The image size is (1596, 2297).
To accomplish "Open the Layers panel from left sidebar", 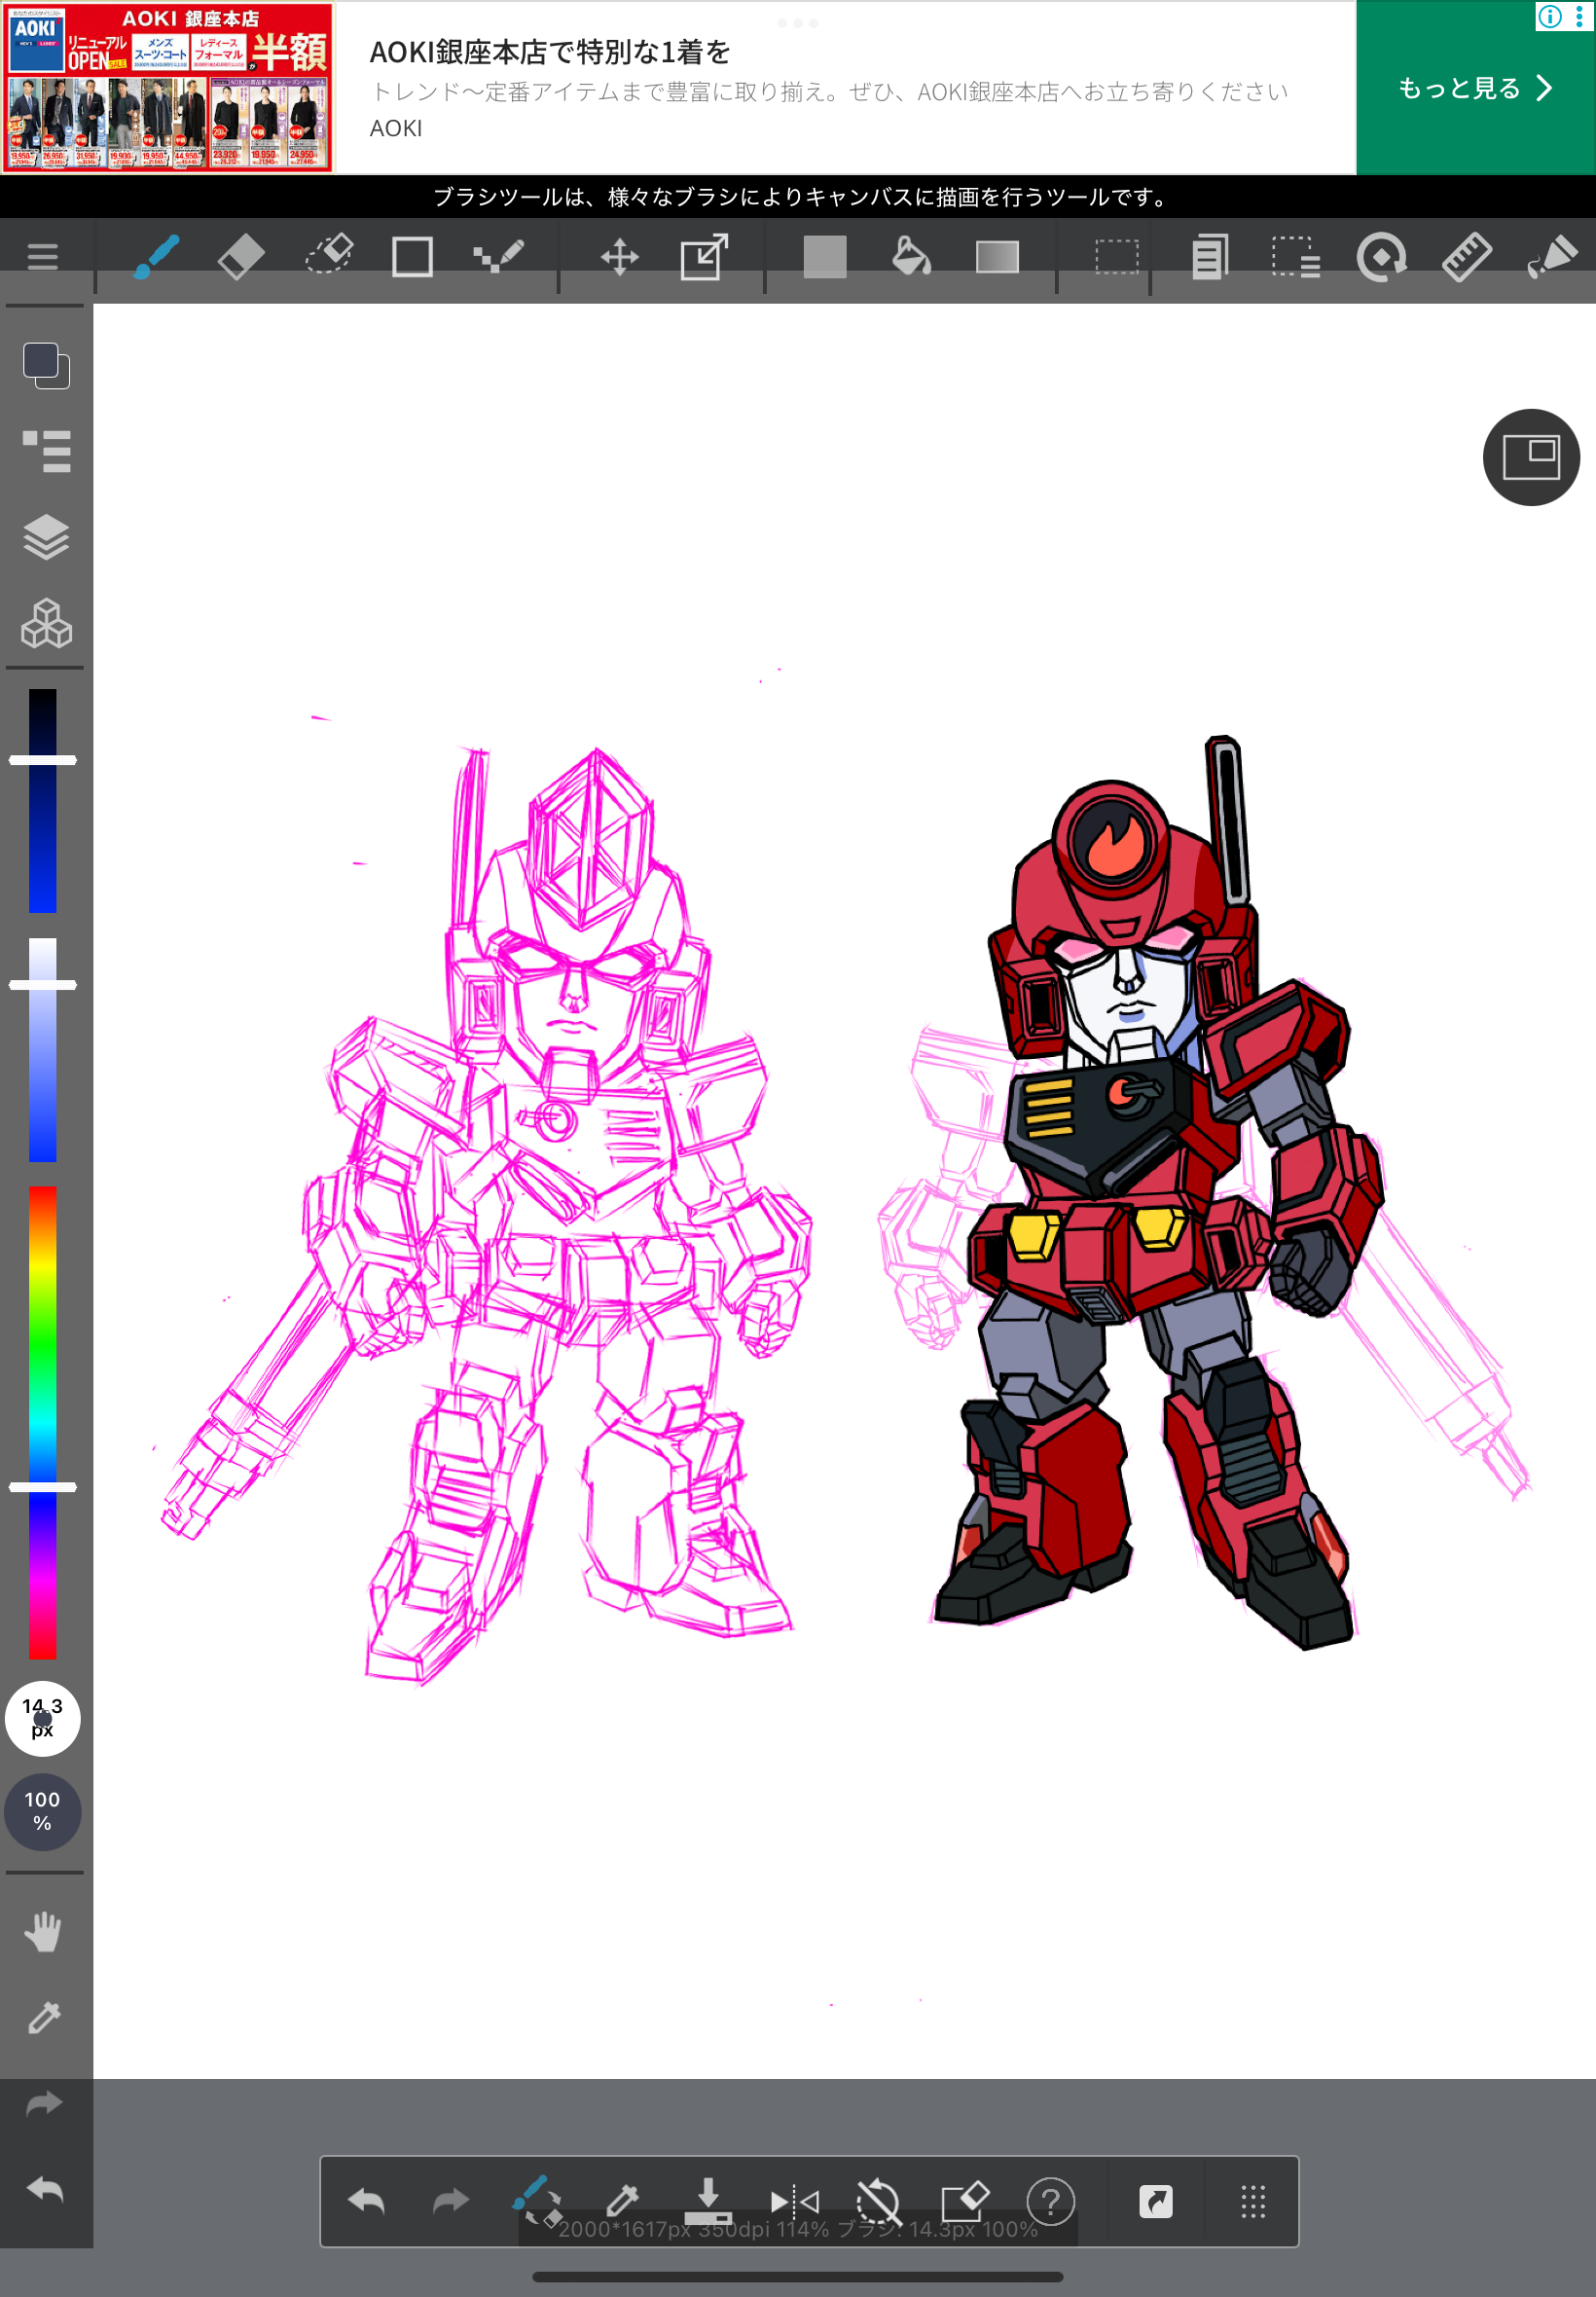I will point(46,538).
